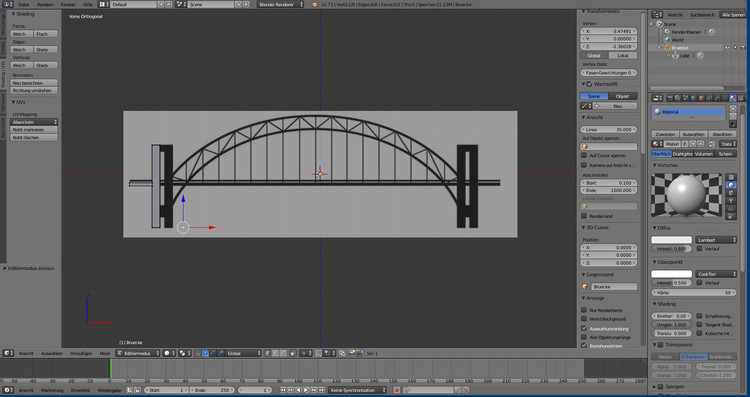
Task: Click the World globe icon in outliner
Action: pyautogui.click(x=667, y=40)
